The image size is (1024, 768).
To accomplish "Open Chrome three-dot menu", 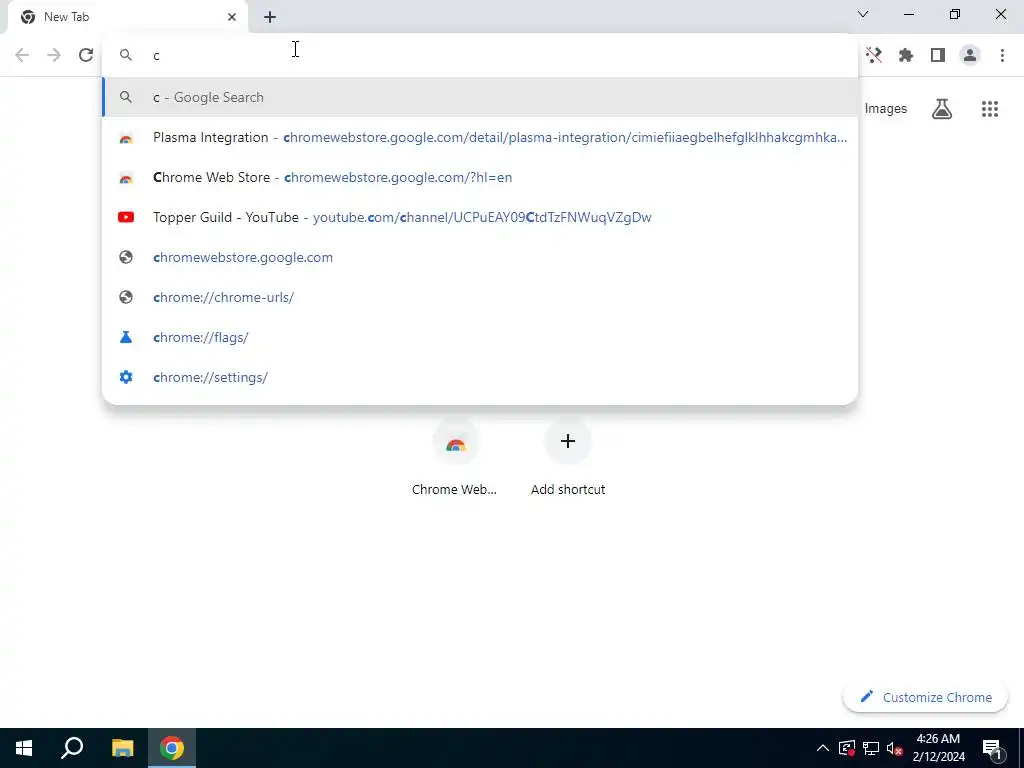I will (1002, 55).
